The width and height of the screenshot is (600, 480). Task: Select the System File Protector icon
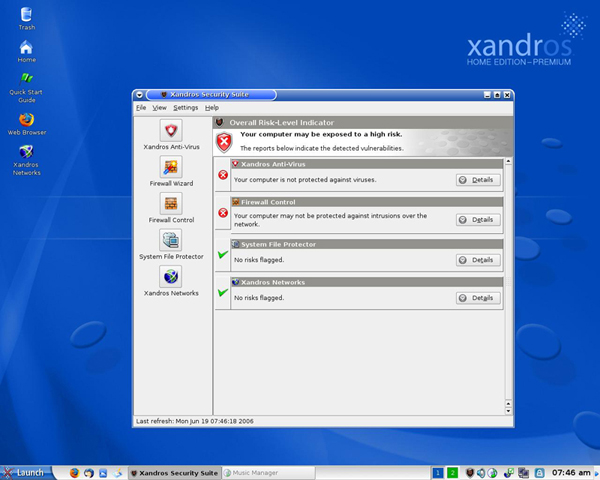(x=171, y=240)
